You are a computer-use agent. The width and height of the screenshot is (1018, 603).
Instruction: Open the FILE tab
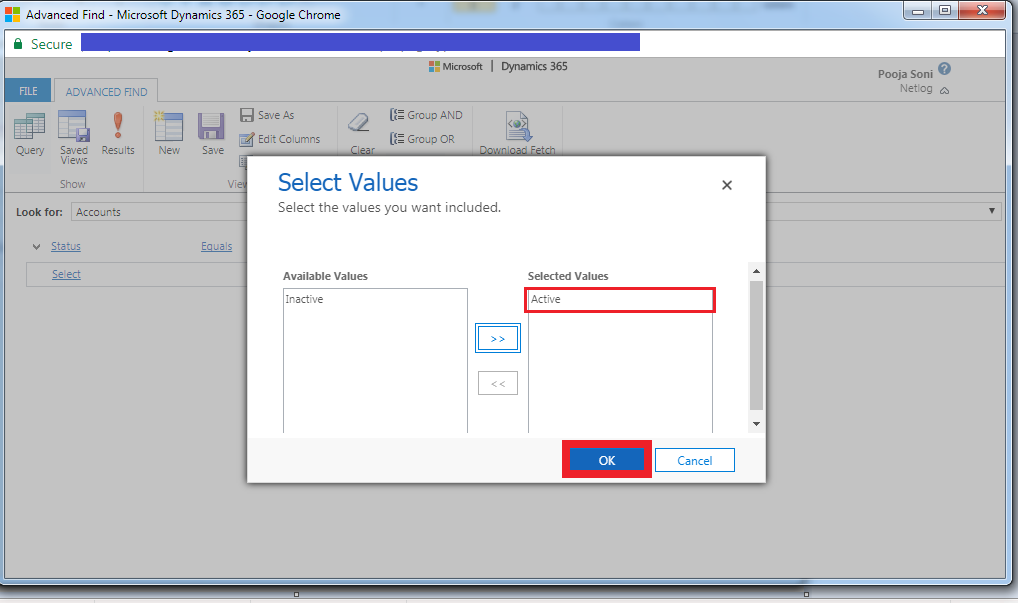tap(28, 91)
